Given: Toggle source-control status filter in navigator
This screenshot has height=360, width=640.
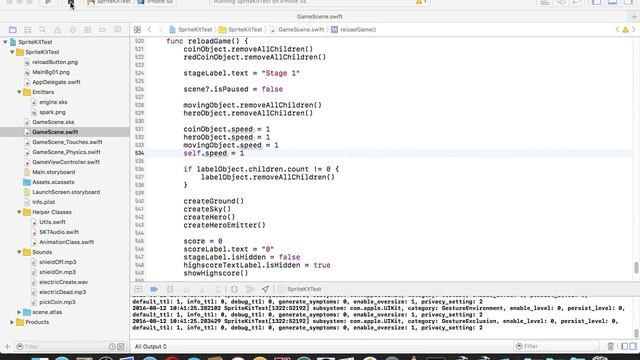Looking at the screenshot, I should point(121,347).
